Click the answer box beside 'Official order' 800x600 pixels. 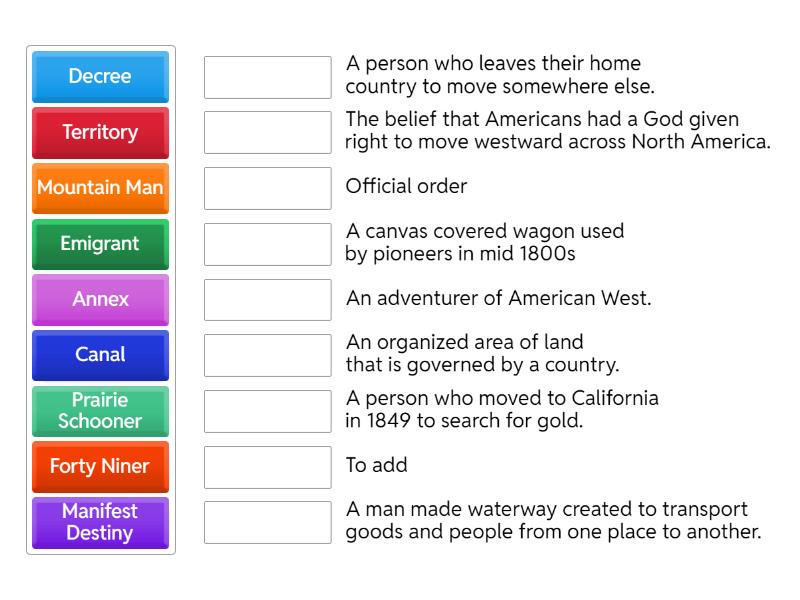266,188
